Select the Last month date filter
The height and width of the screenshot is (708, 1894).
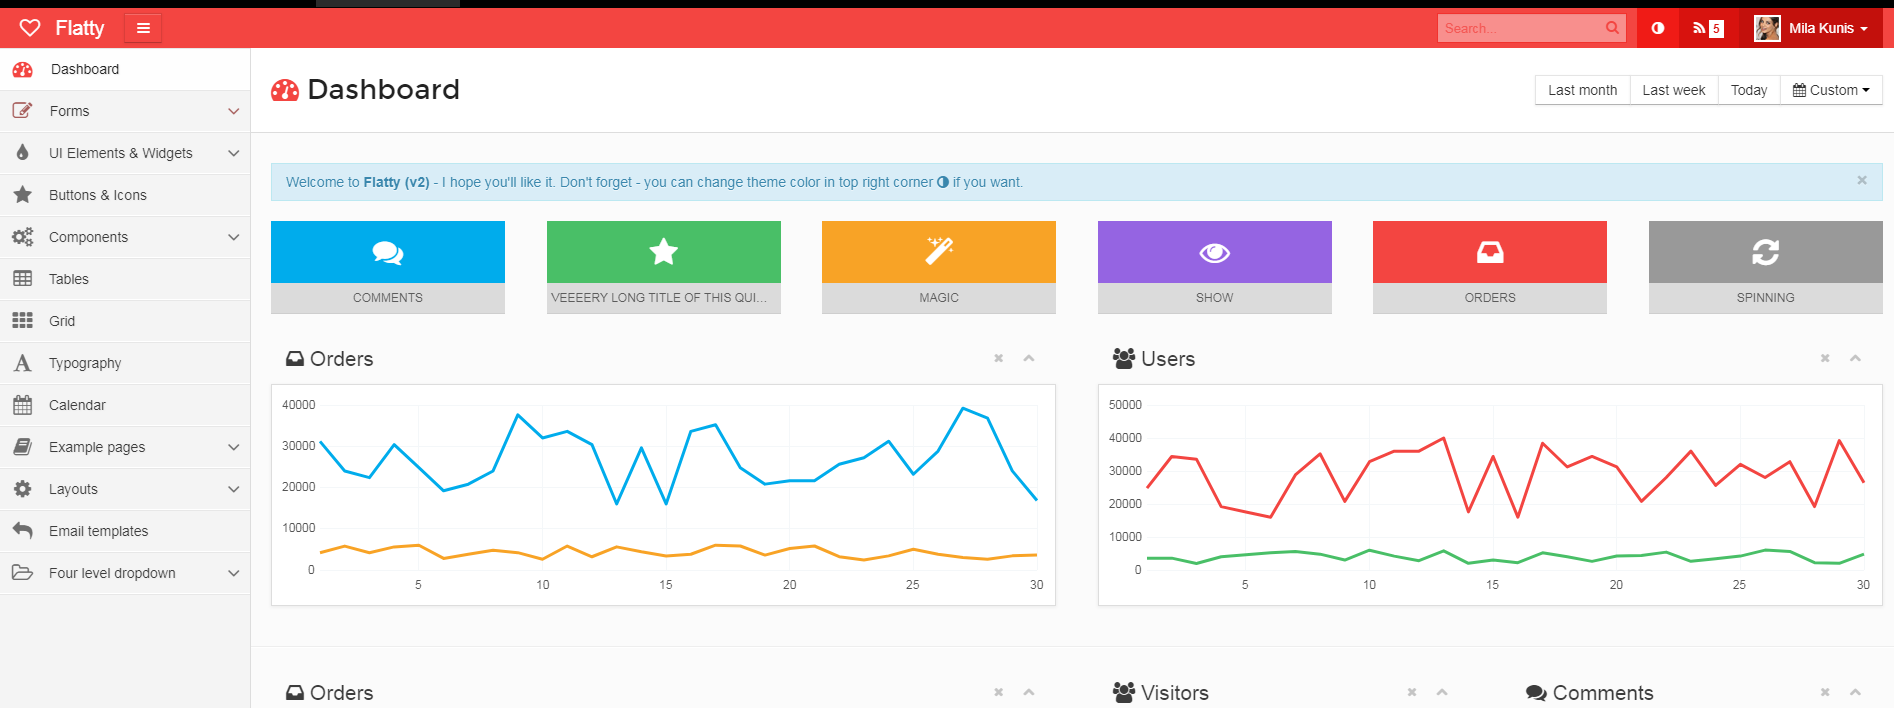click(1582, 90)
